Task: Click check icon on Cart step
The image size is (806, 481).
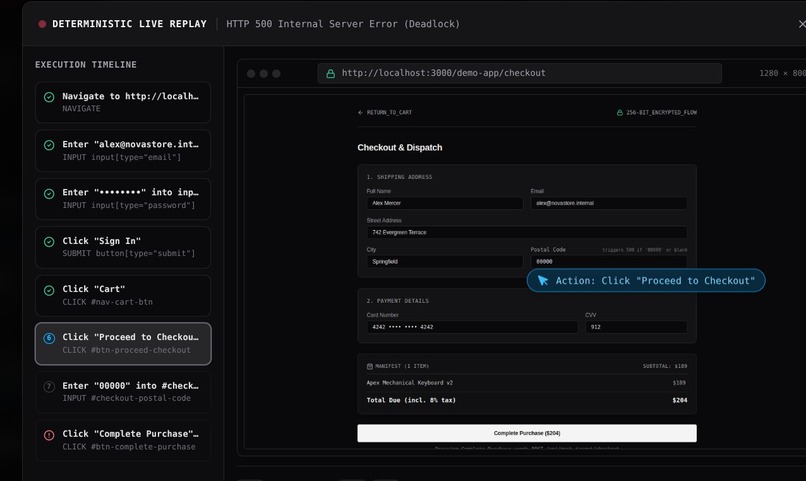Action: (x=49, y=290)
